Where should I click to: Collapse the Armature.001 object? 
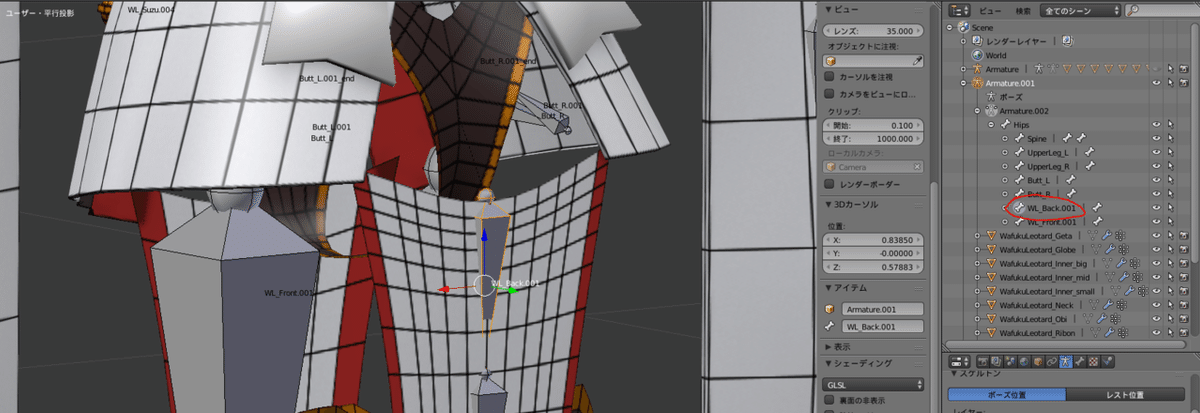(x=964, y=83)
